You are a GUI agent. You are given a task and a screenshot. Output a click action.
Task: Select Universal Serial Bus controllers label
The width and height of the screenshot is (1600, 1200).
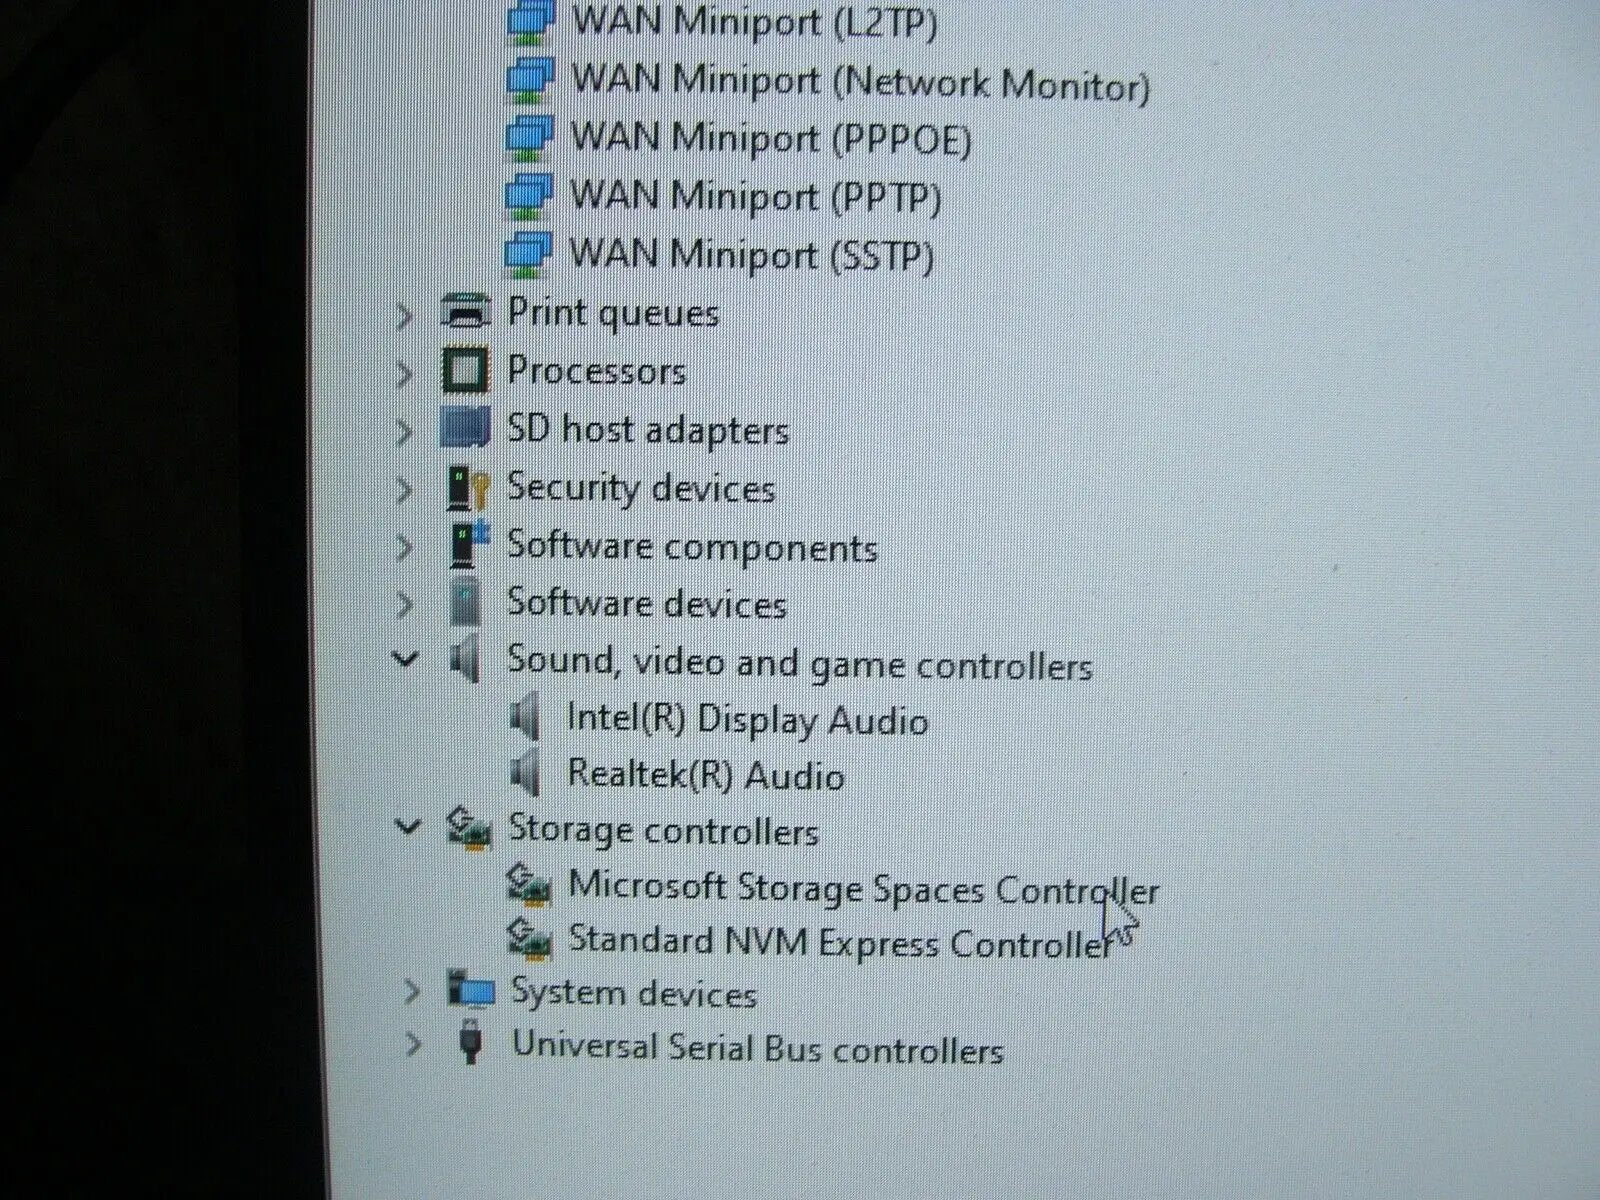757,1047
